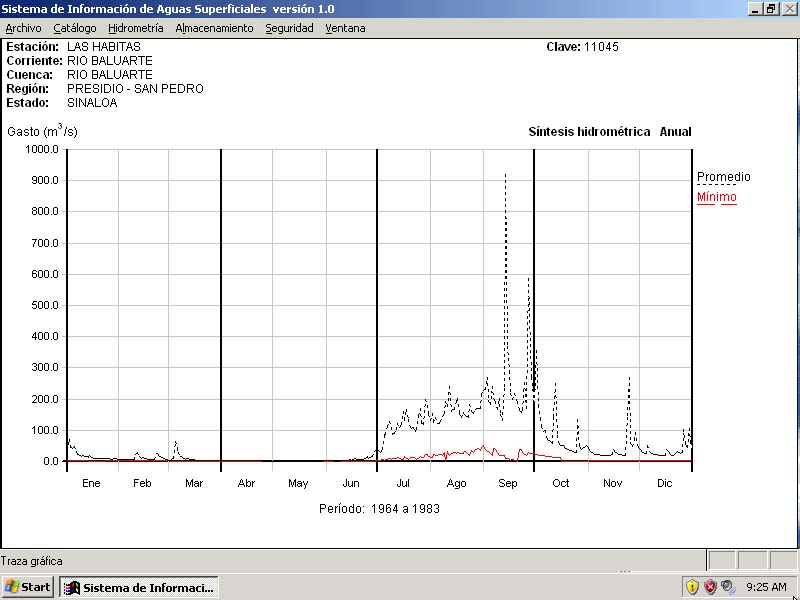
Task: Open the Almacenamiento menu
Action: (214, 28)
